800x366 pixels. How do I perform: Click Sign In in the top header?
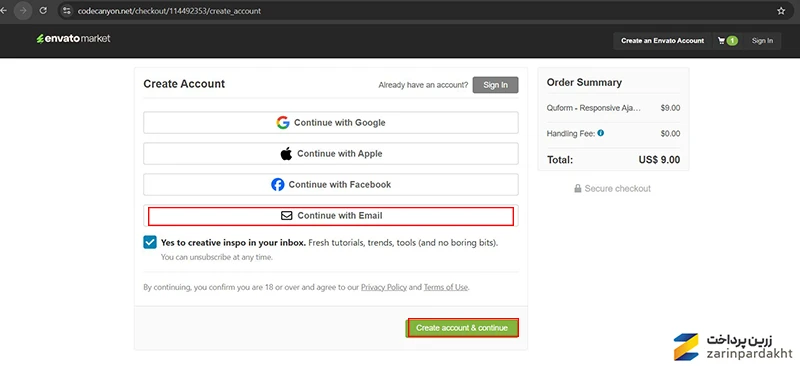click(762, 41)
